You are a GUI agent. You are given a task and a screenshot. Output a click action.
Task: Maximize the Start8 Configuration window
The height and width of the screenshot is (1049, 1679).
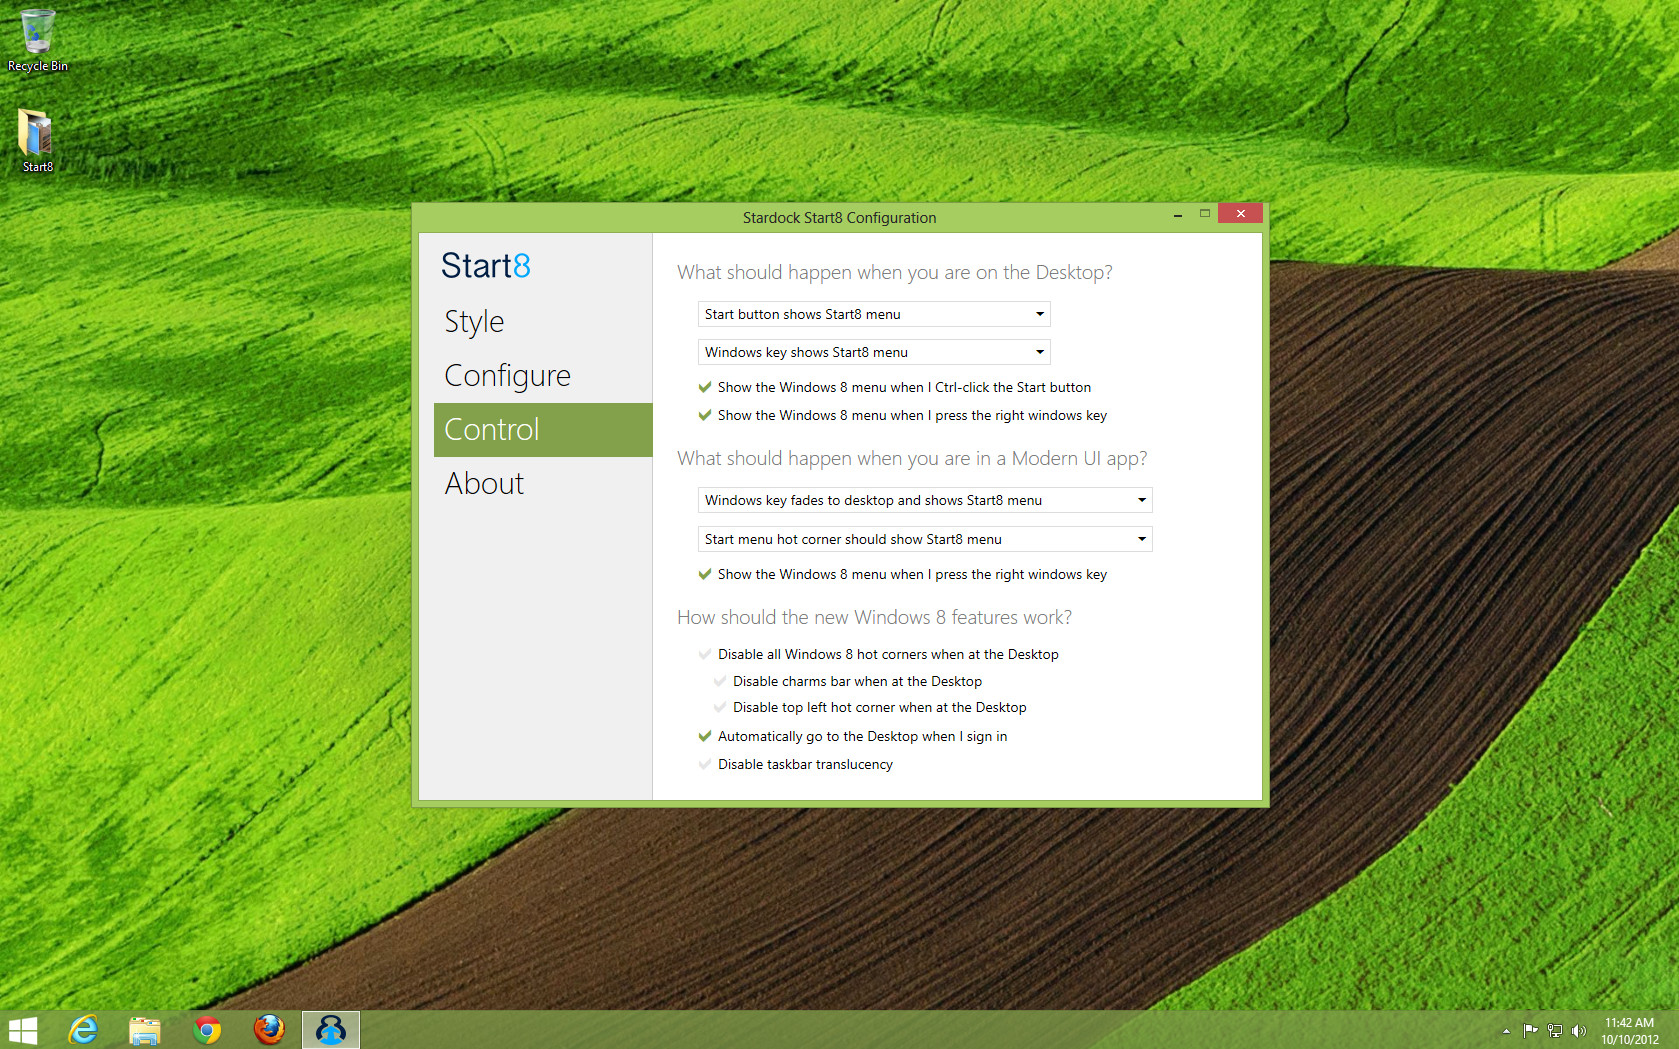[1205, 214]
